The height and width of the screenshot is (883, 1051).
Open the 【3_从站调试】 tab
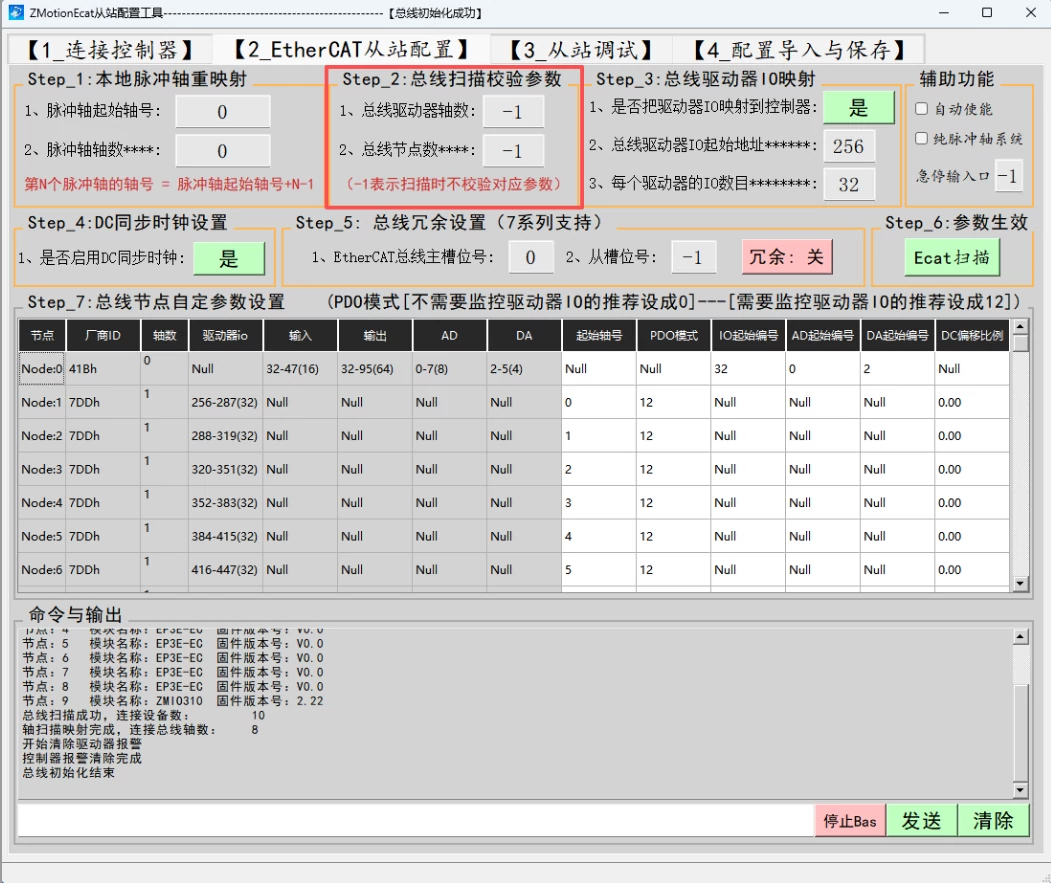pos(581,50)
